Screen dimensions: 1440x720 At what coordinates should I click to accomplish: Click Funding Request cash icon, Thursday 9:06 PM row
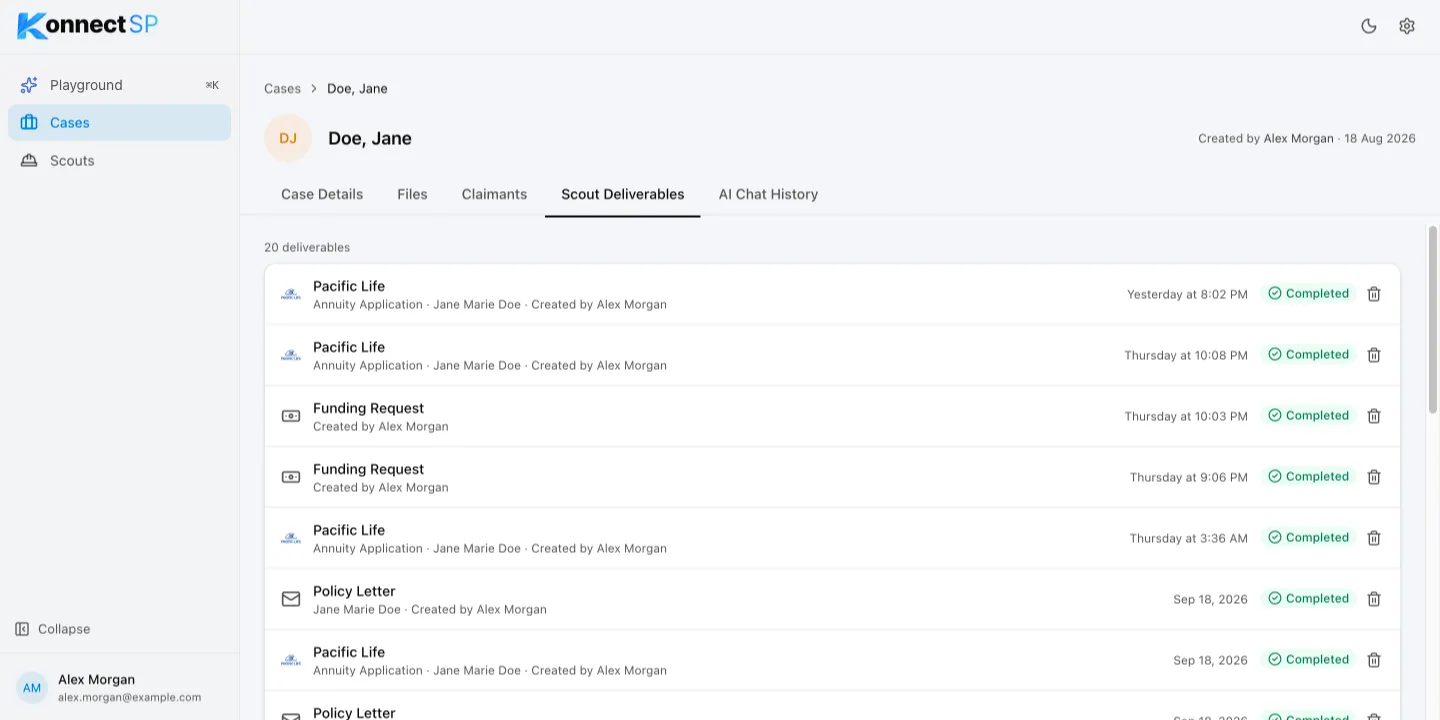pos(291,477)
